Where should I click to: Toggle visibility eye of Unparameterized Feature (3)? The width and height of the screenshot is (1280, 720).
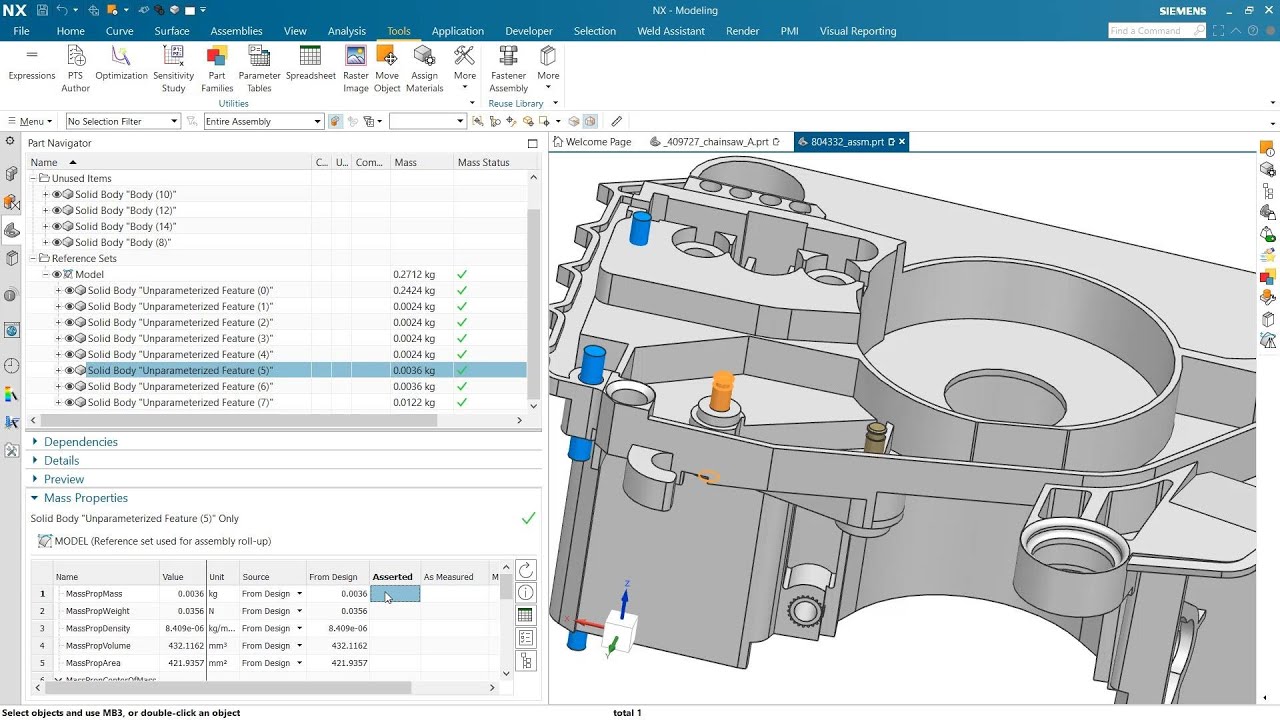(69, 339)
